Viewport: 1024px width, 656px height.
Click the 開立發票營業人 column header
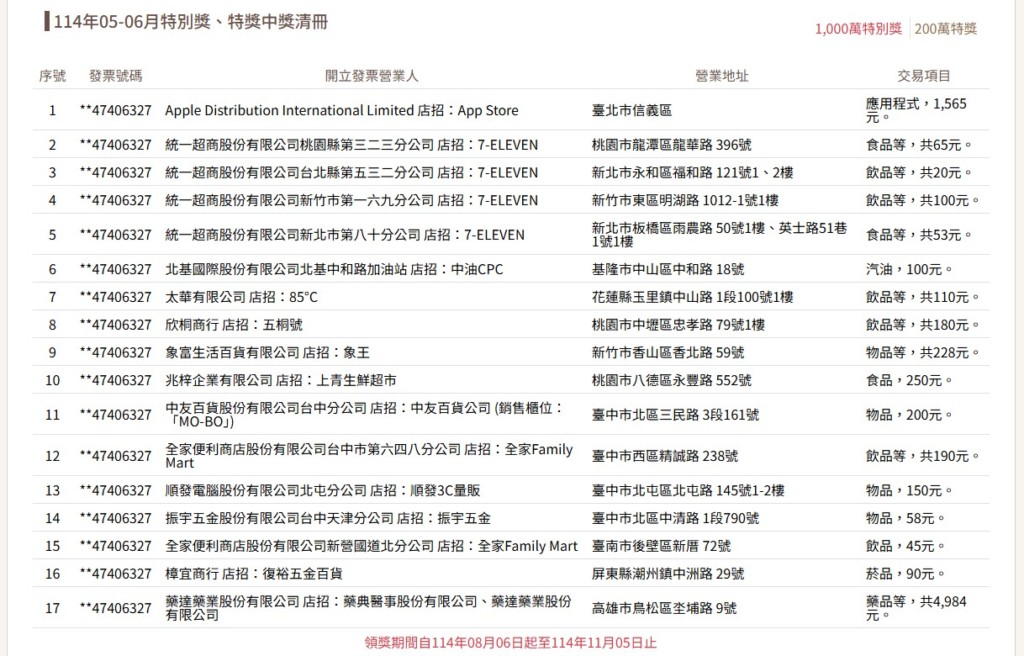point(371,76)
